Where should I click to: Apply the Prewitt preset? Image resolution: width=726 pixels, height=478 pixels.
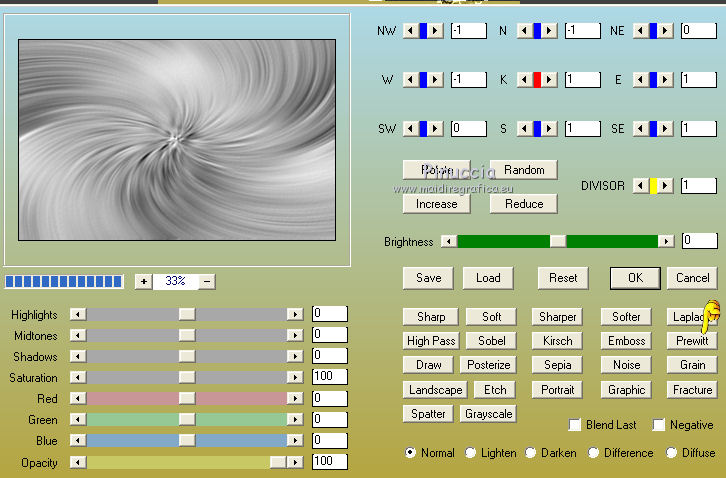pos(692,341)
